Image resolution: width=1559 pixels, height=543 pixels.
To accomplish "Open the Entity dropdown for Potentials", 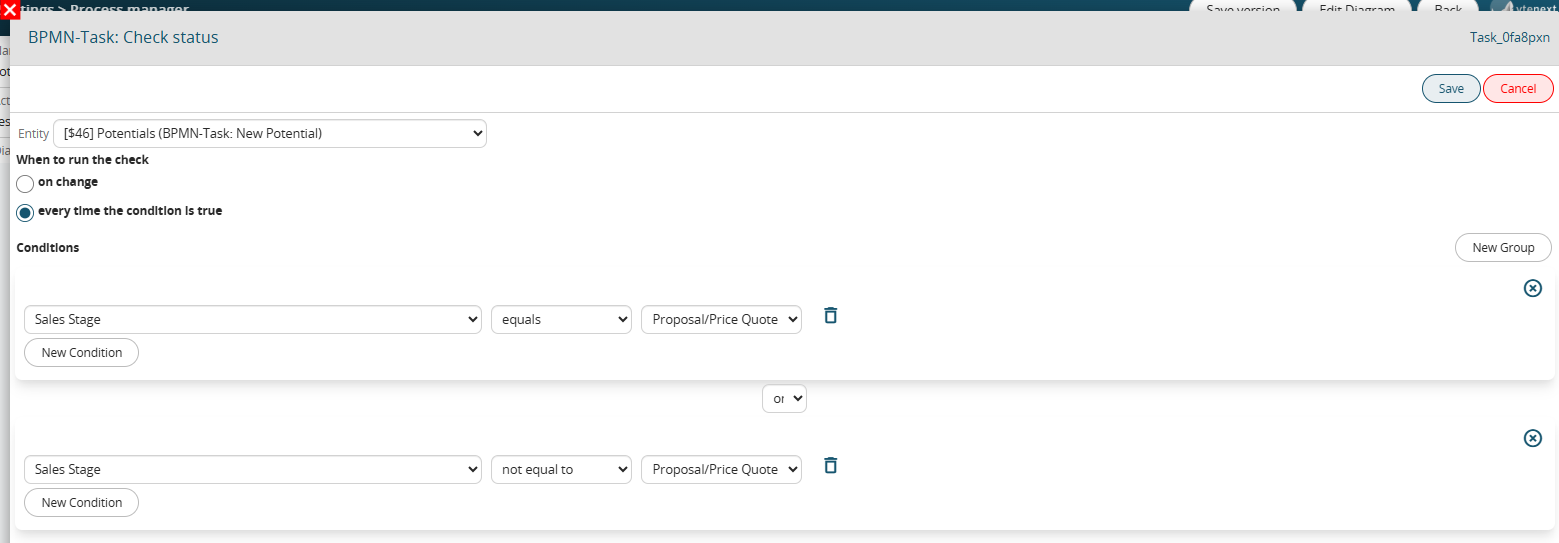I will tap(270, 133).
